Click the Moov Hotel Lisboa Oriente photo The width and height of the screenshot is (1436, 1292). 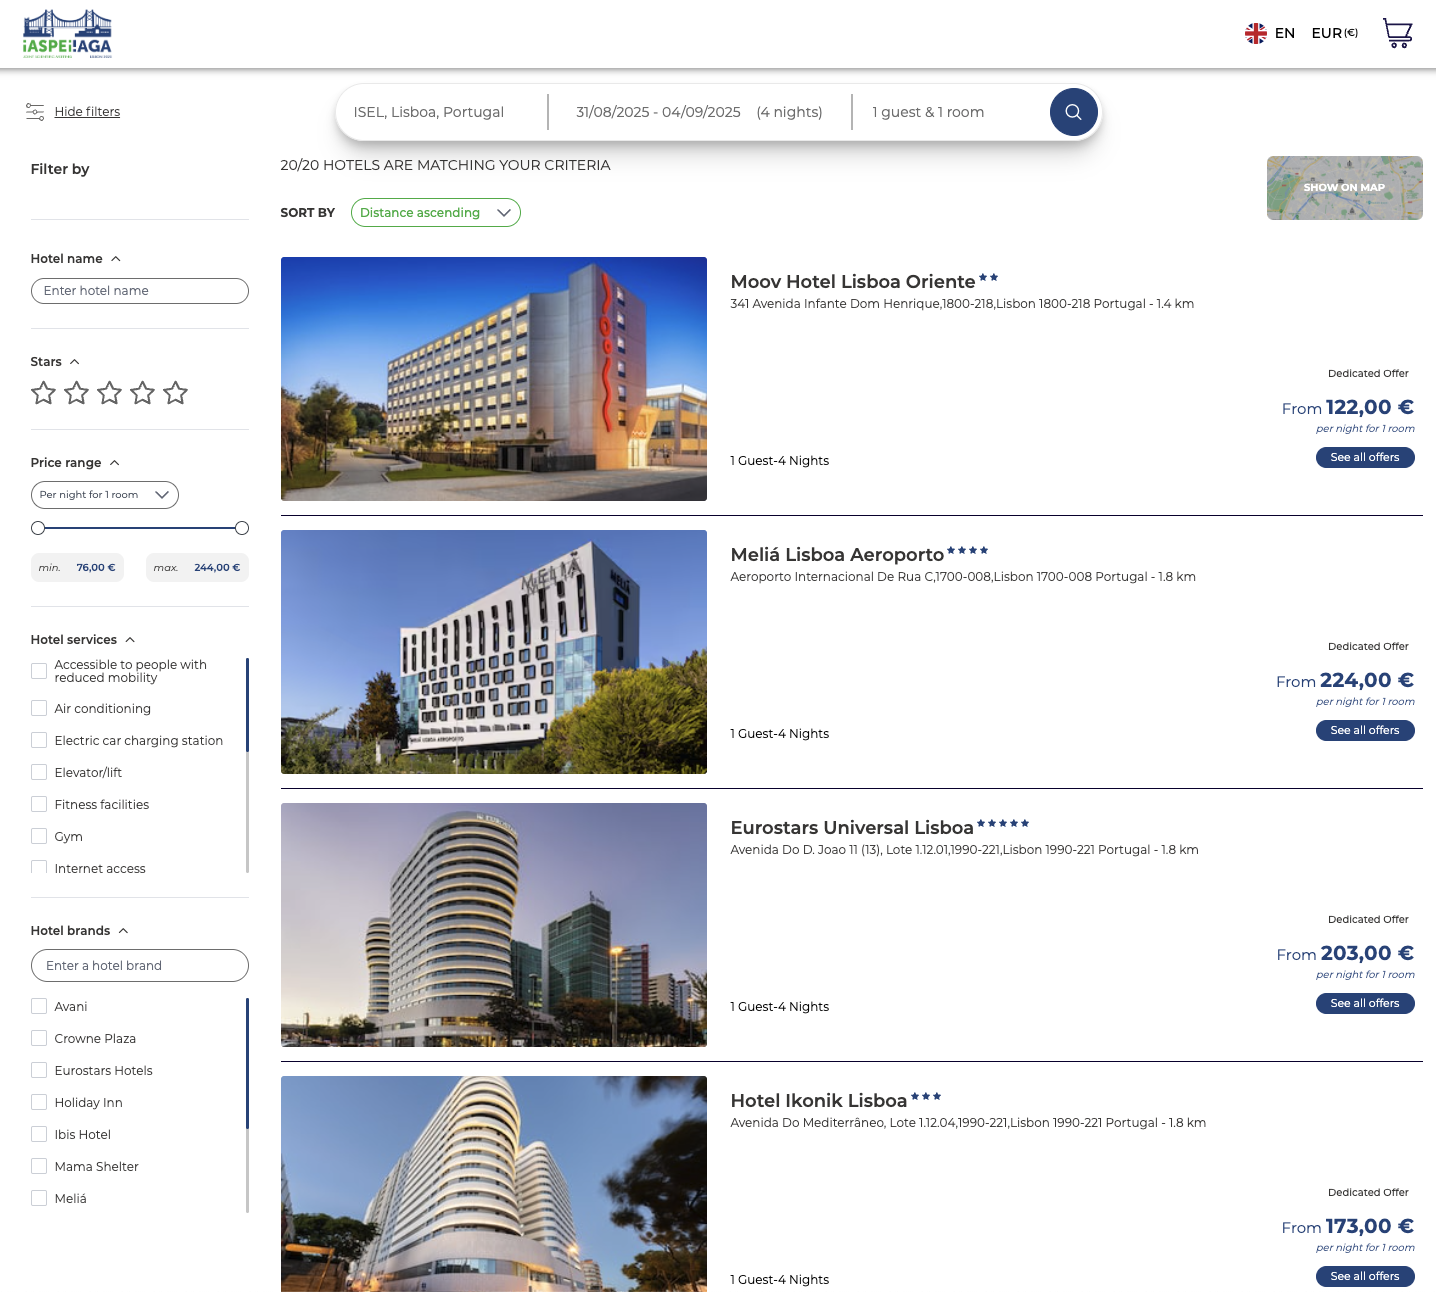click(494, 379)
